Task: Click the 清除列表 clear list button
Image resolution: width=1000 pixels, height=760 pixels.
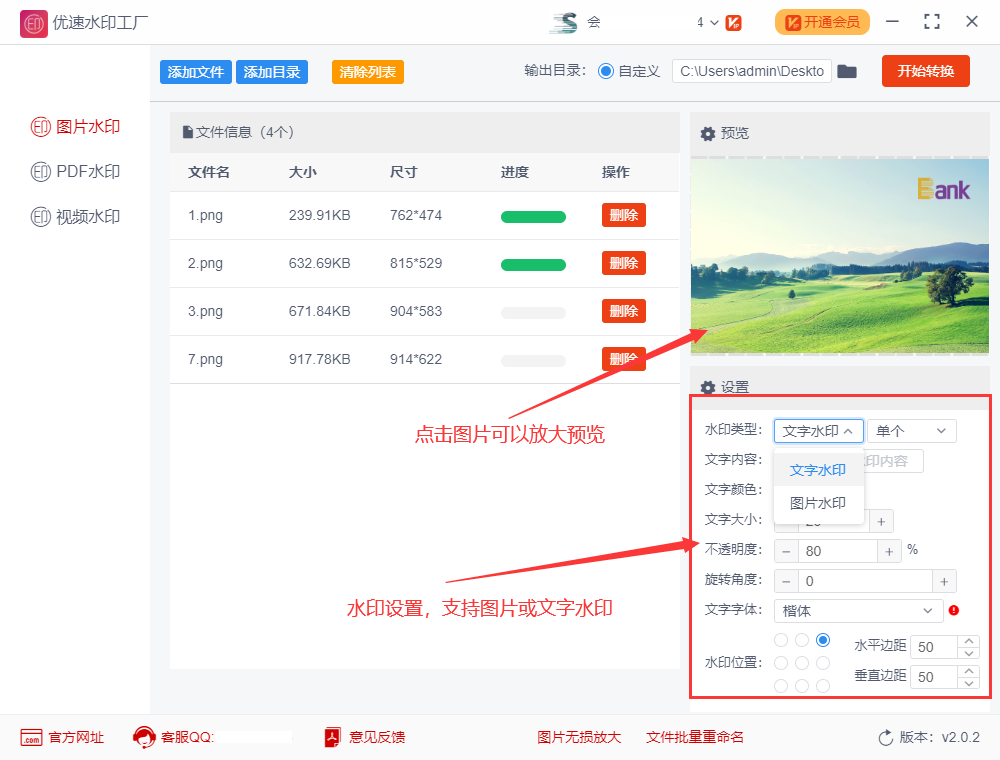Action: tap(367, 72)
